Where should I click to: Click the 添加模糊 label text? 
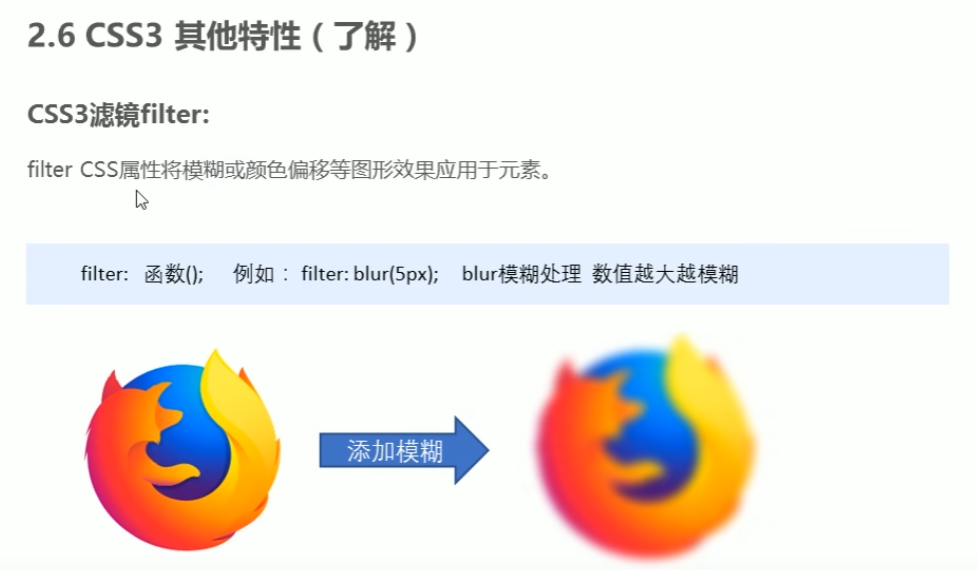click(395, 451)
